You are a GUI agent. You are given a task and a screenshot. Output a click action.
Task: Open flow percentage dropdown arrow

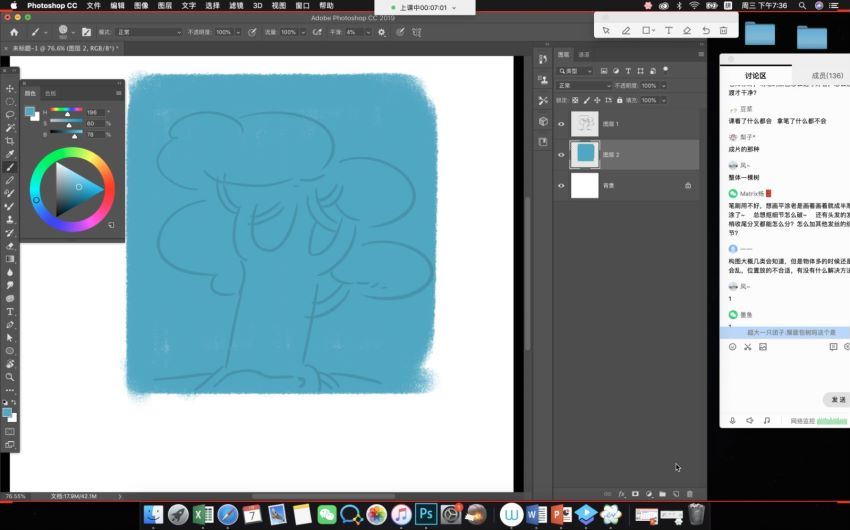[x=303, y=32]
